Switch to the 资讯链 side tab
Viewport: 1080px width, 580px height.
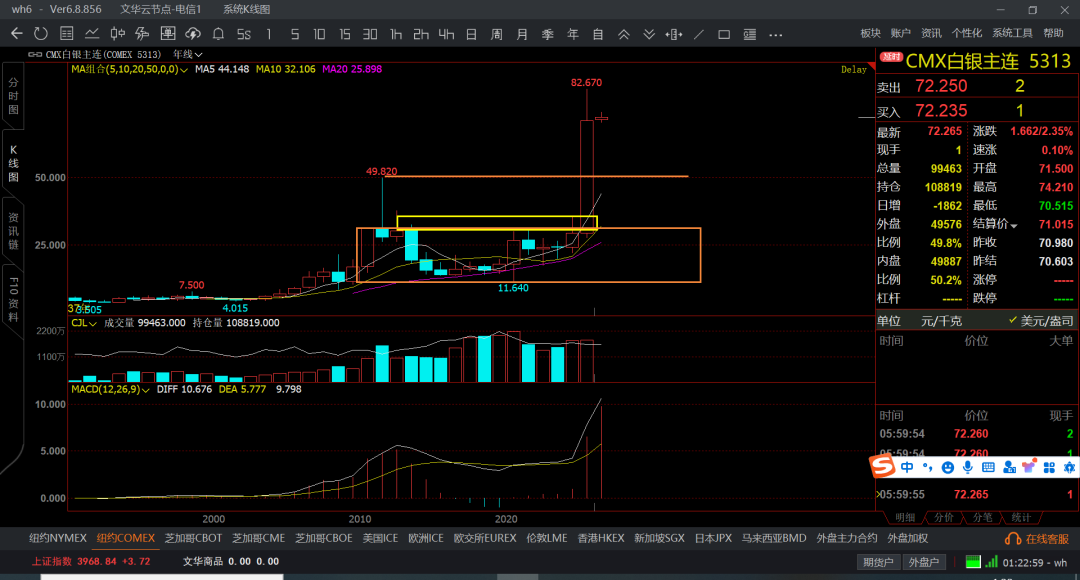pos(13,231)
